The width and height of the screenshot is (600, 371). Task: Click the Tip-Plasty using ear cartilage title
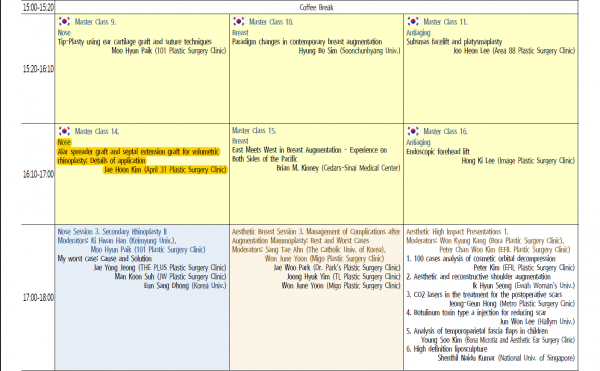135,42
